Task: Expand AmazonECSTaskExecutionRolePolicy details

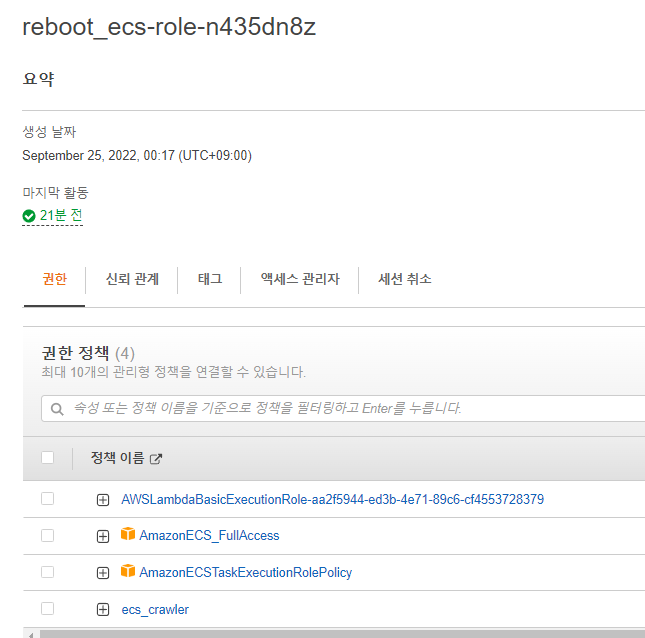Action: click(103, 573)
